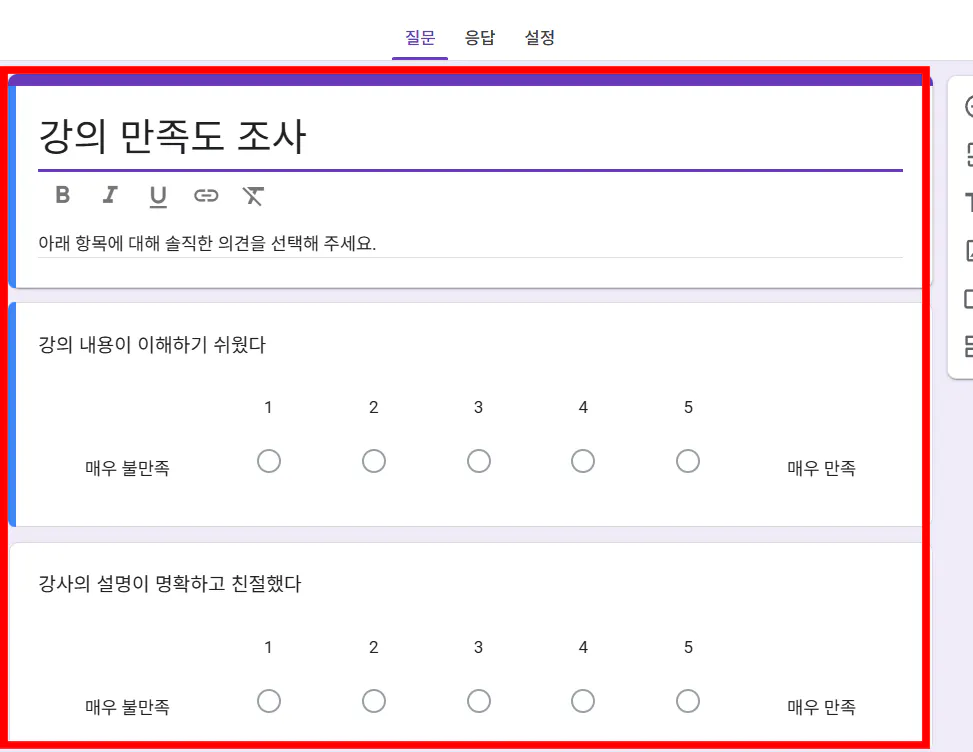Open the 설정 tab
Screen dimensions: 973x752
coord(539,38)
